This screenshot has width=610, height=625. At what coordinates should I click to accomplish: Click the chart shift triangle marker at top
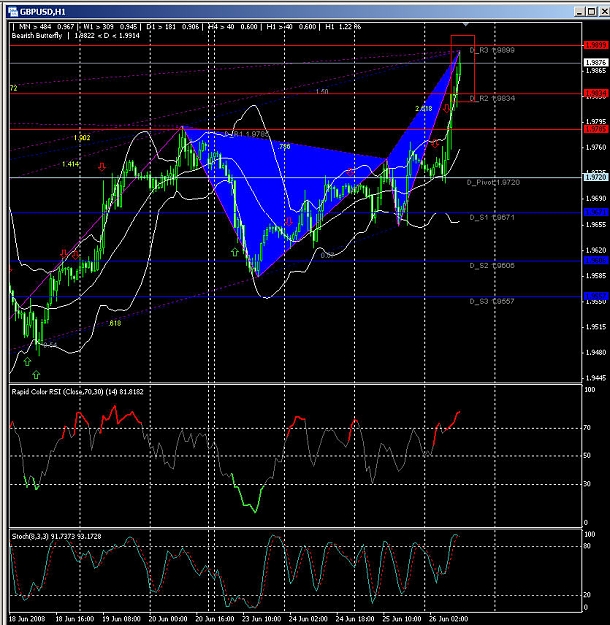click(465, 25)
